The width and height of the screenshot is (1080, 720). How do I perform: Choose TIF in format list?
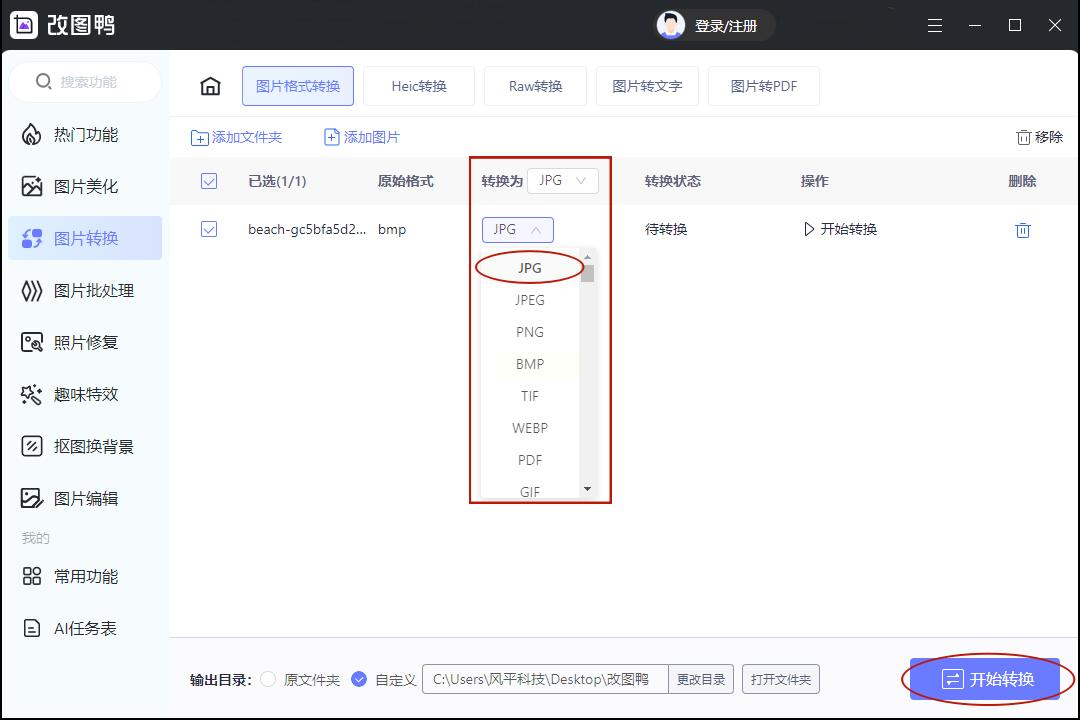pos(530,396)
